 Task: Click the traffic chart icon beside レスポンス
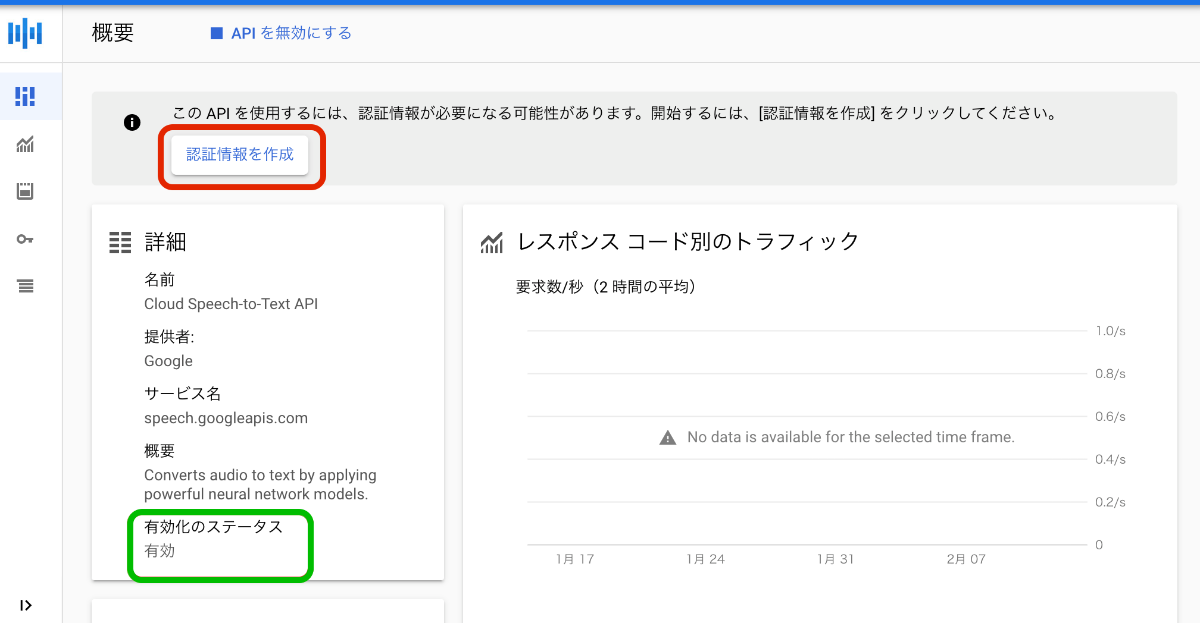point(492,242)
